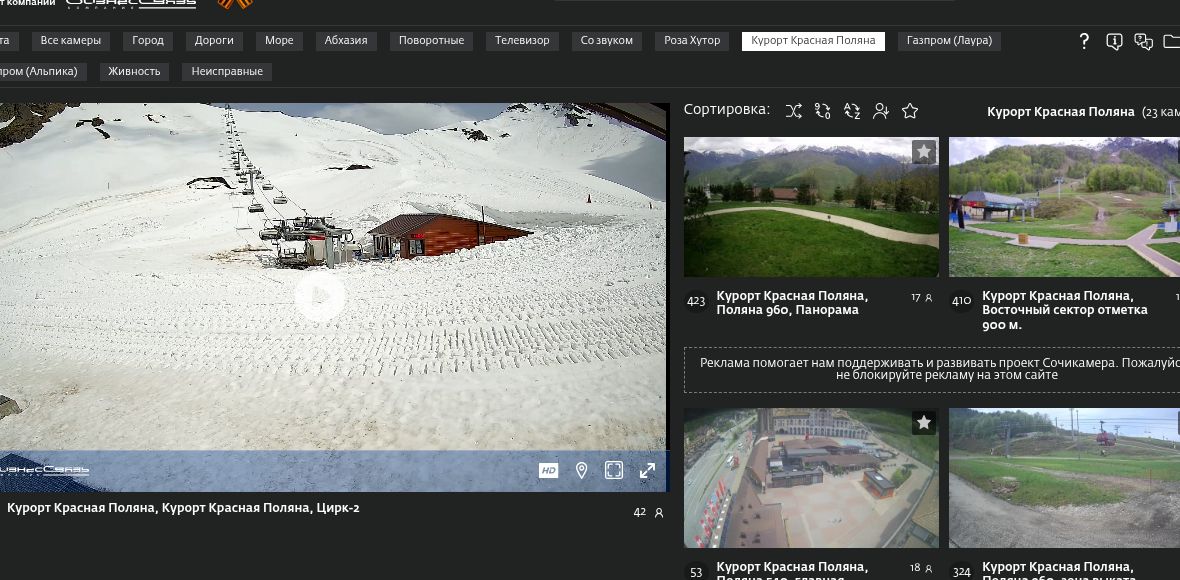
Task: Click the Цирк-2 camera title text
Action: click(x=184, y=508)
